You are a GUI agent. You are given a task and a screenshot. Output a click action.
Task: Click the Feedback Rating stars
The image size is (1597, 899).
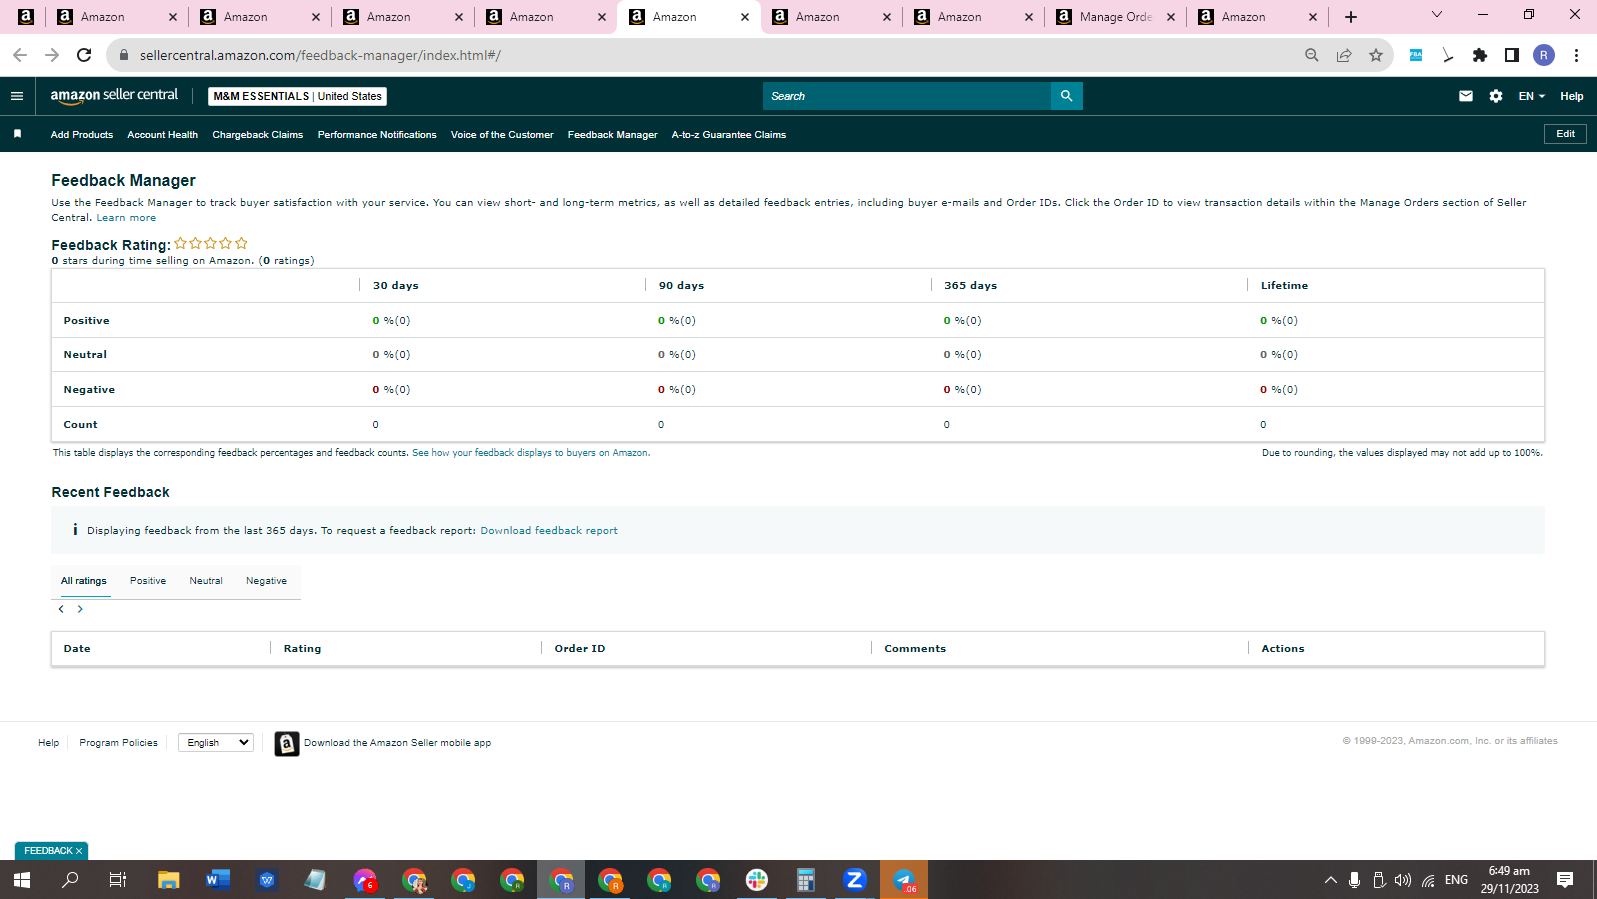pyautogui.click(x=211, y=243)
